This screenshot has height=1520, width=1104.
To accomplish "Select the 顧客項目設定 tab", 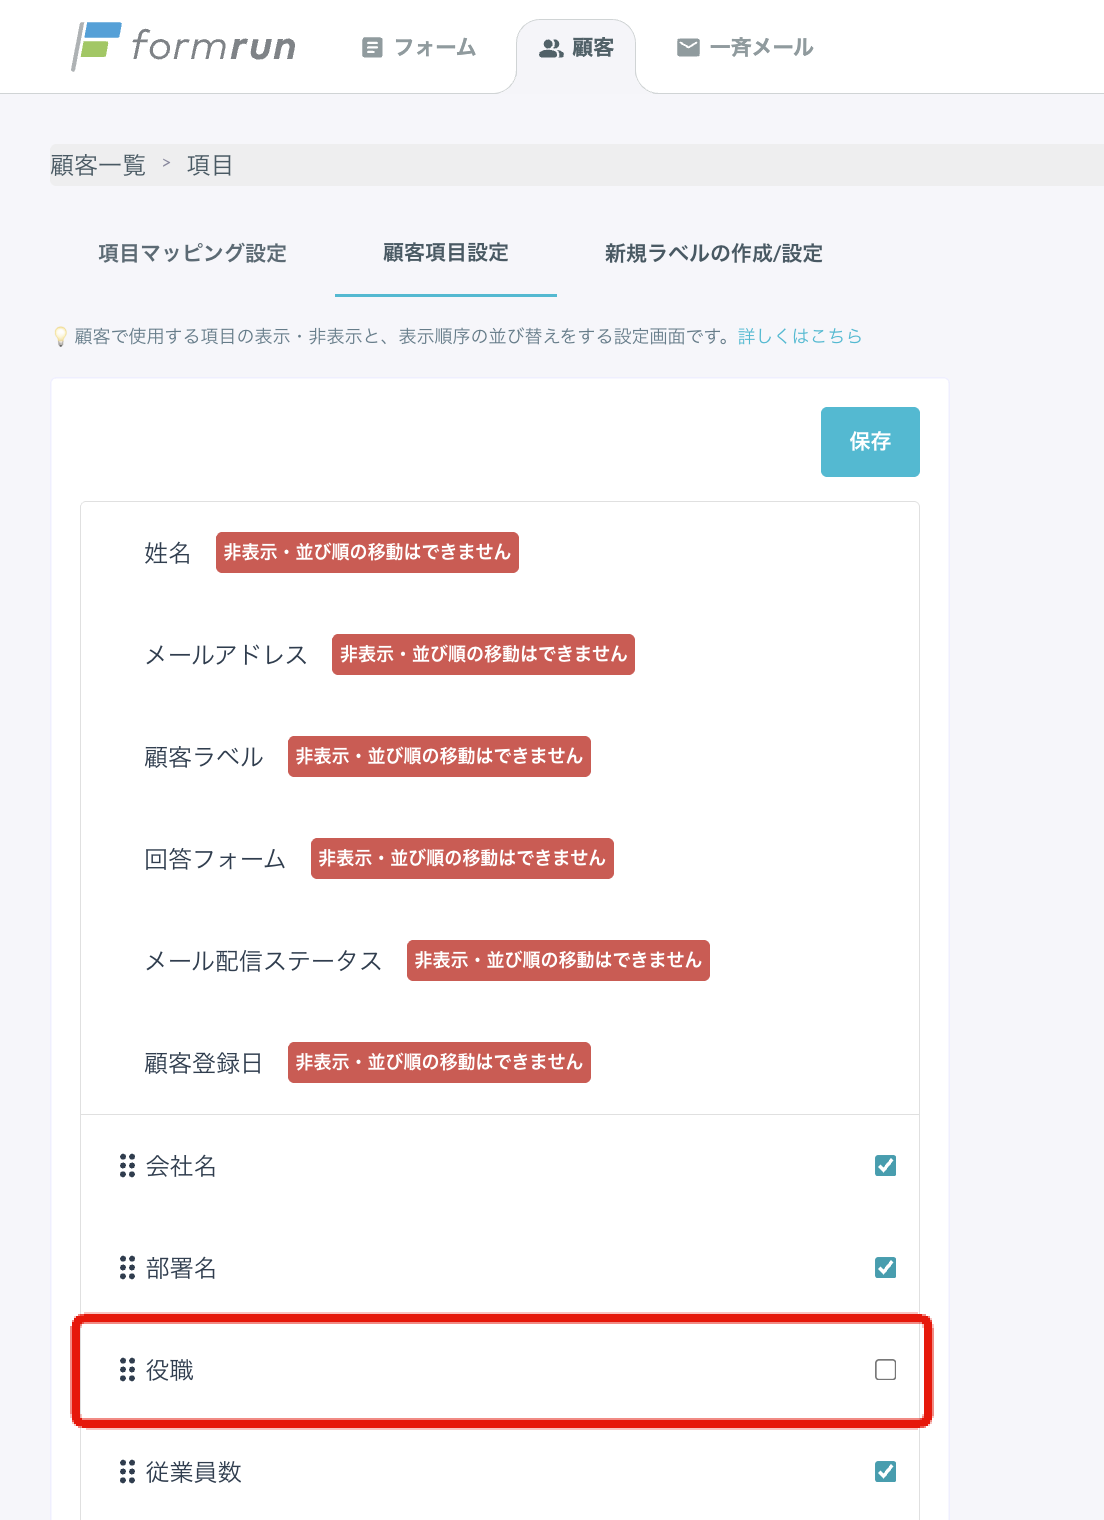I will [446, 253].
